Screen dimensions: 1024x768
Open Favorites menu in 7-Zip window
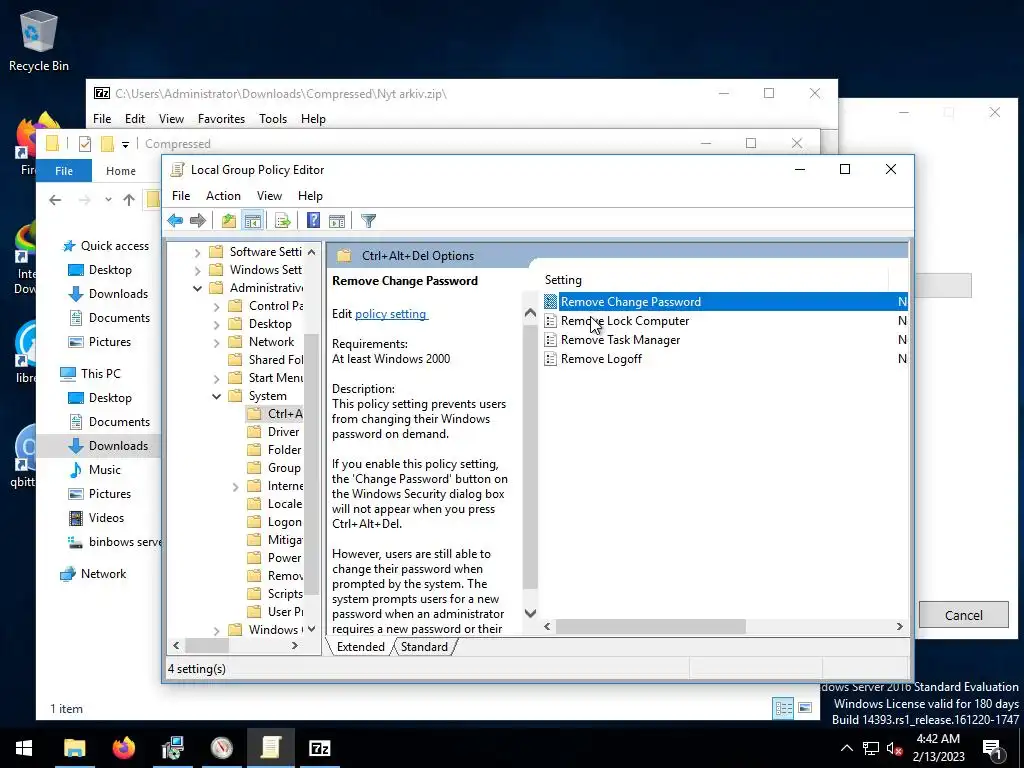pyautogui.click(x=221, y=119)
